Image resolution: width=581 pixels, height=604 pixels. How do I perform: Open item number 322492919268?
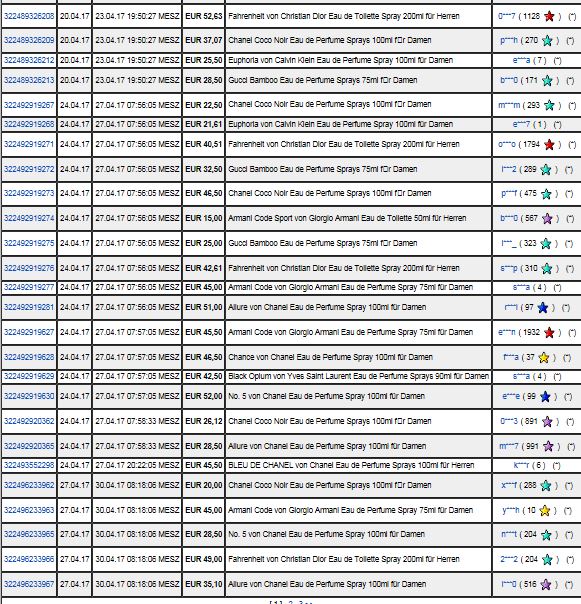point(29,124)
